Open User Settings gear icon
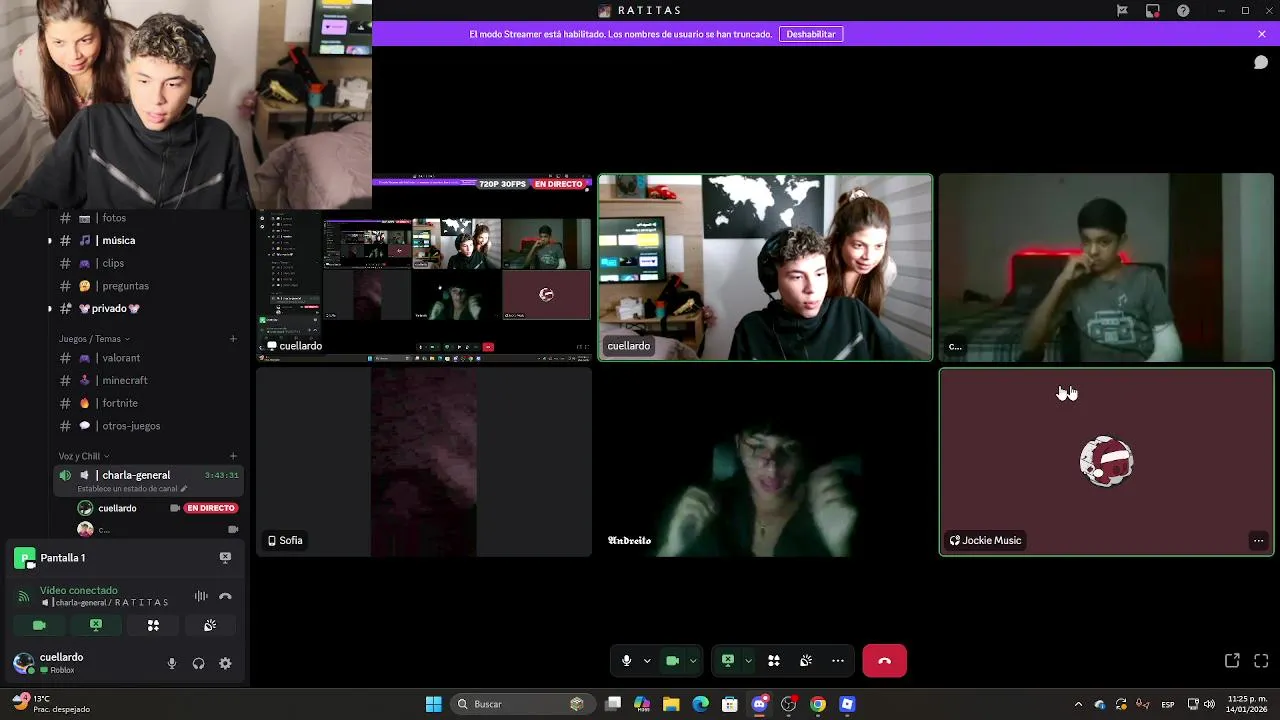1280x720 pixels. pos(225,663)
